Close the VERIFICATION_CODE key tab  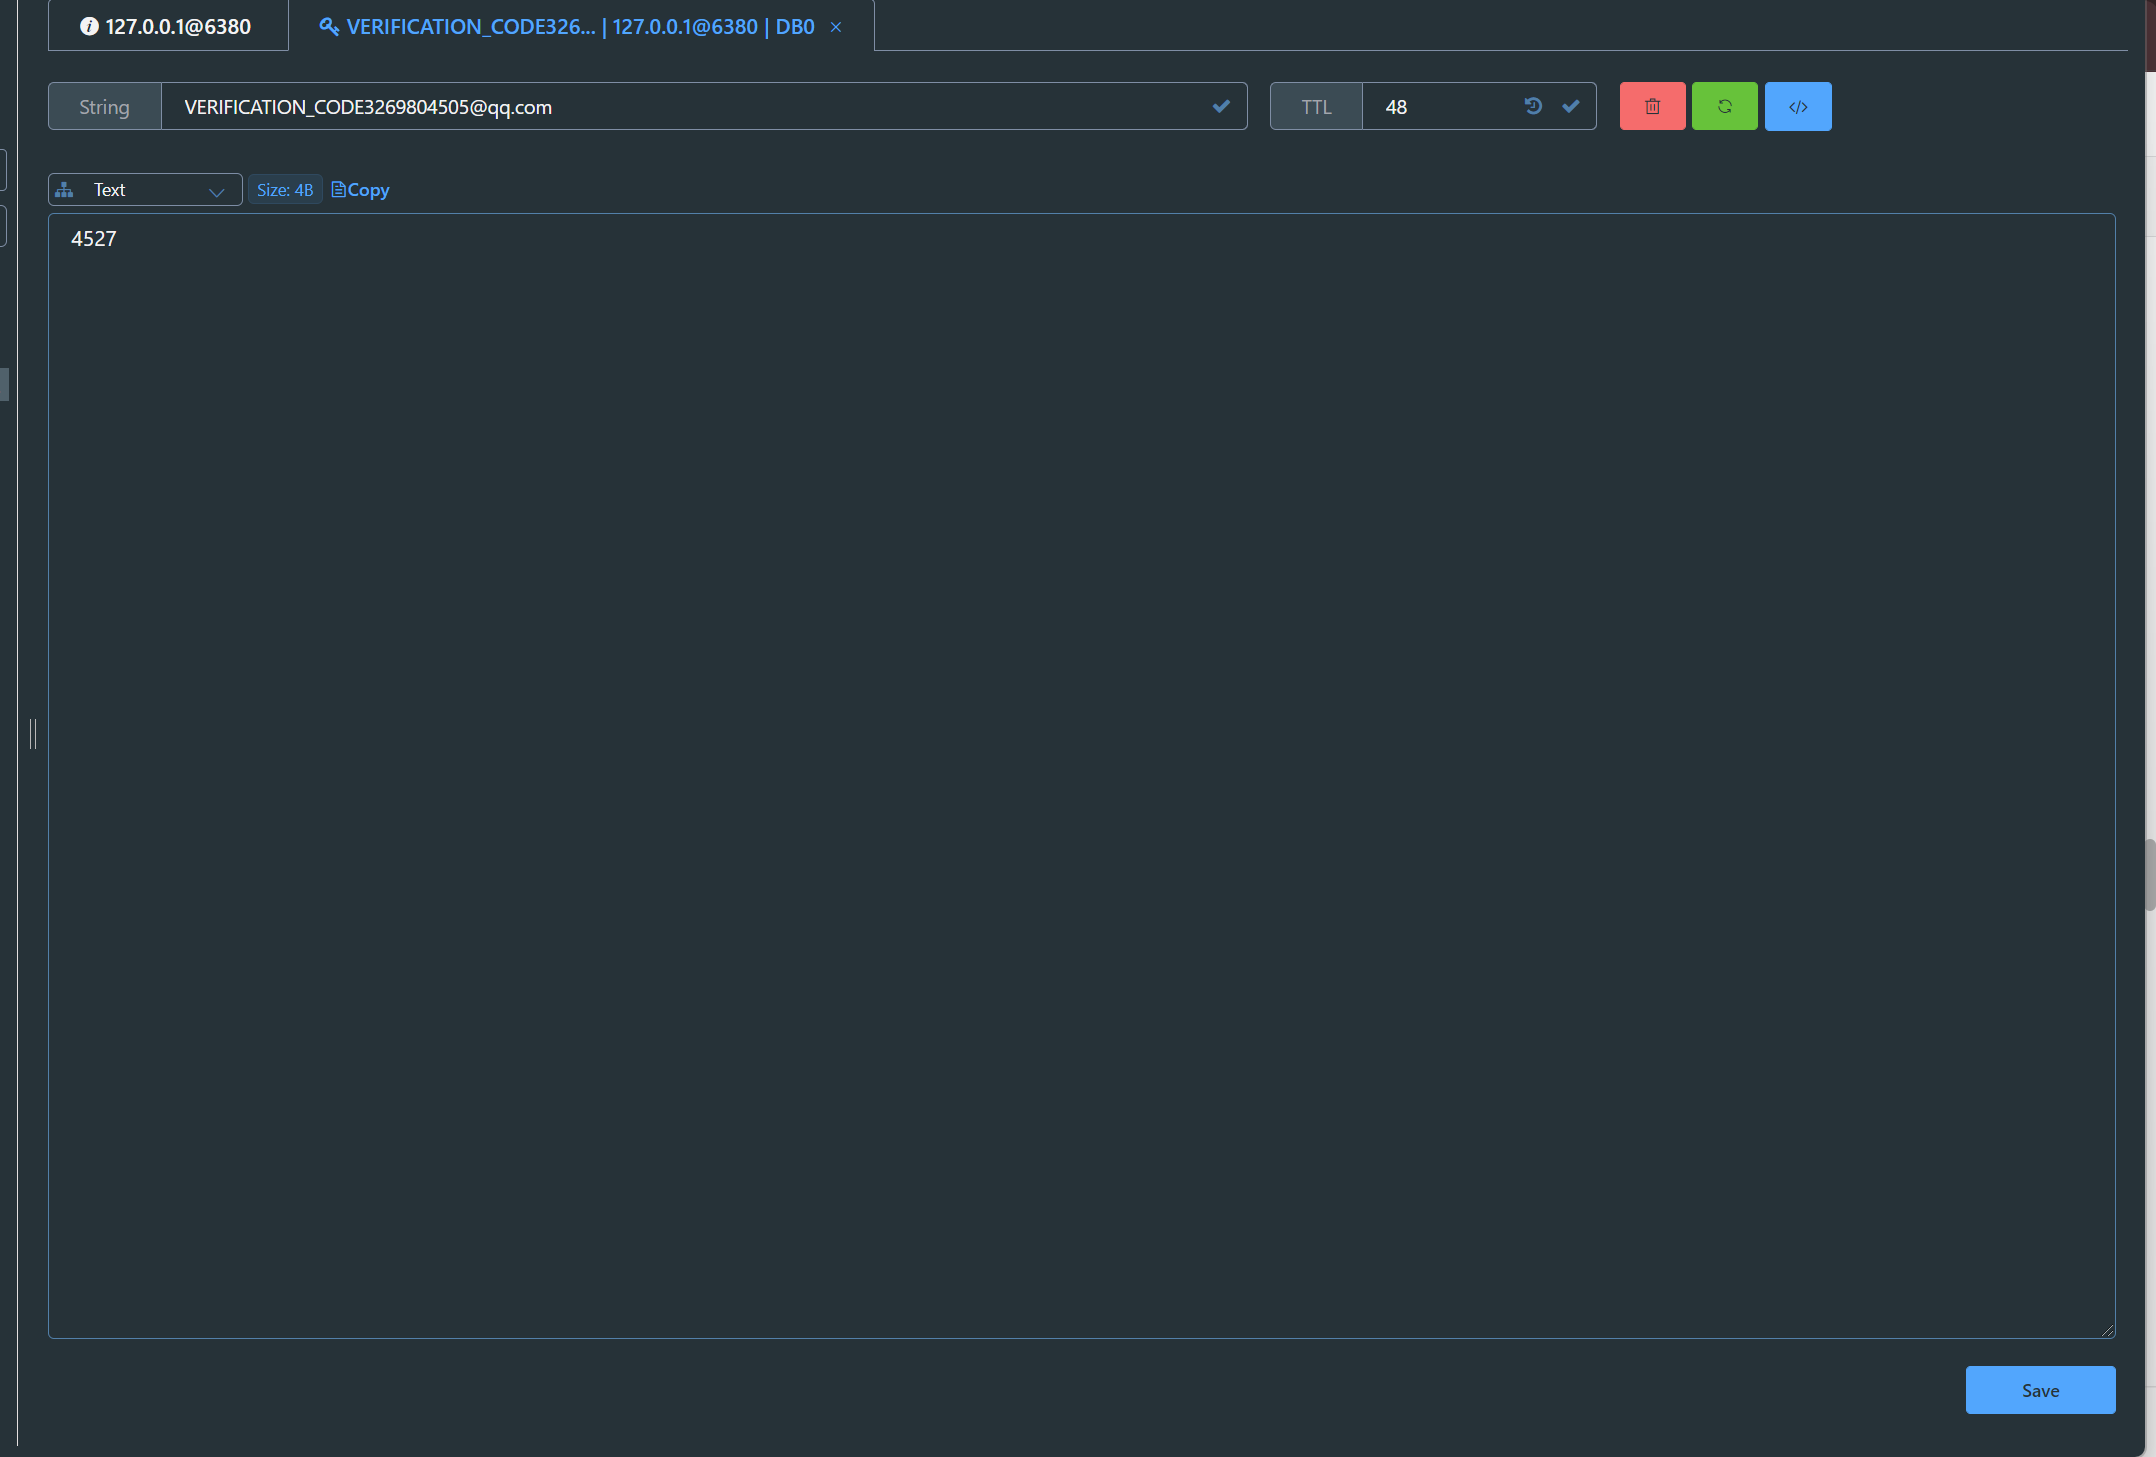(x=836, y=27)
